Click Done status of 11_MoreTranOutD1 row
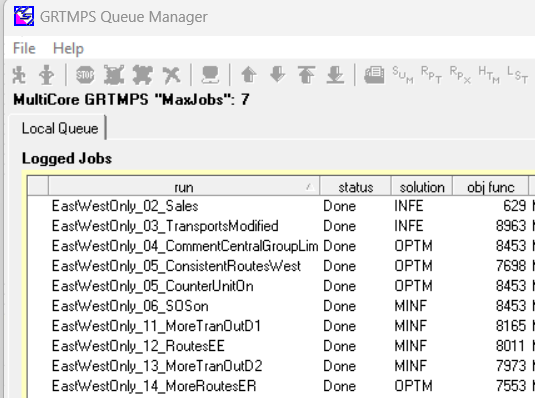Image resolution: width=535 pixels, height=398 pixels. (x=339, y=326)
